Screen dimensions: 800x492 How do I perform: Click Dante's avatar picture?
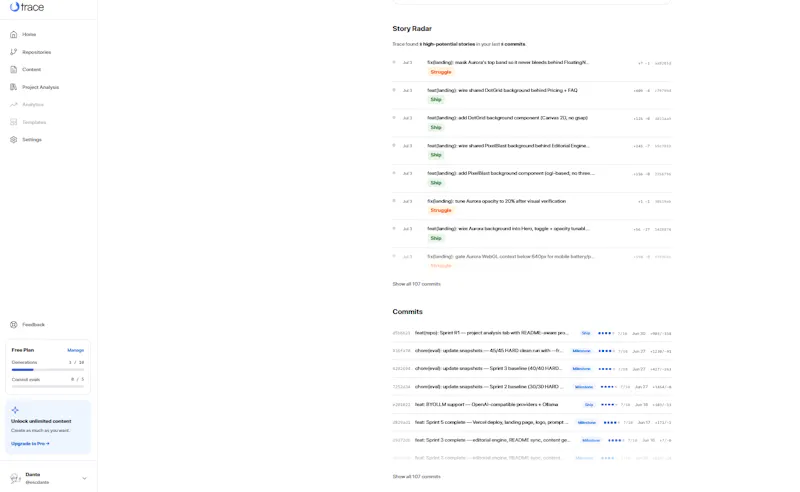point(15,478)
